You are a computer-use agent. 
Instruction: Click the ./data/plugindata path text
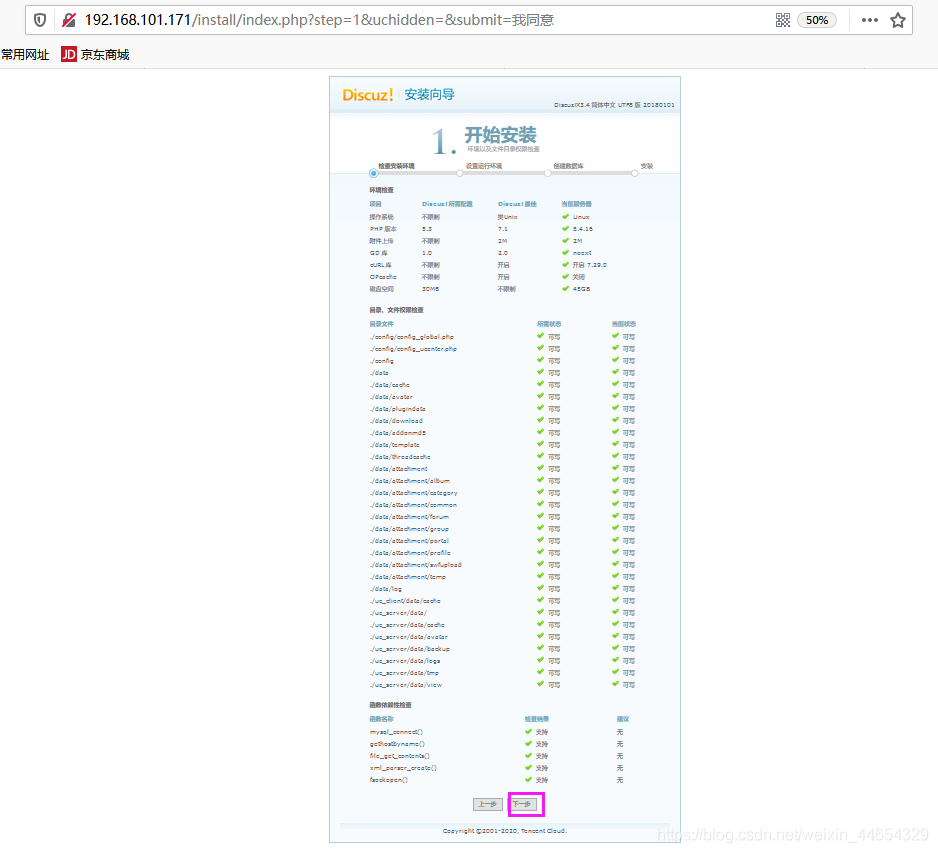(x=398, y=409)
